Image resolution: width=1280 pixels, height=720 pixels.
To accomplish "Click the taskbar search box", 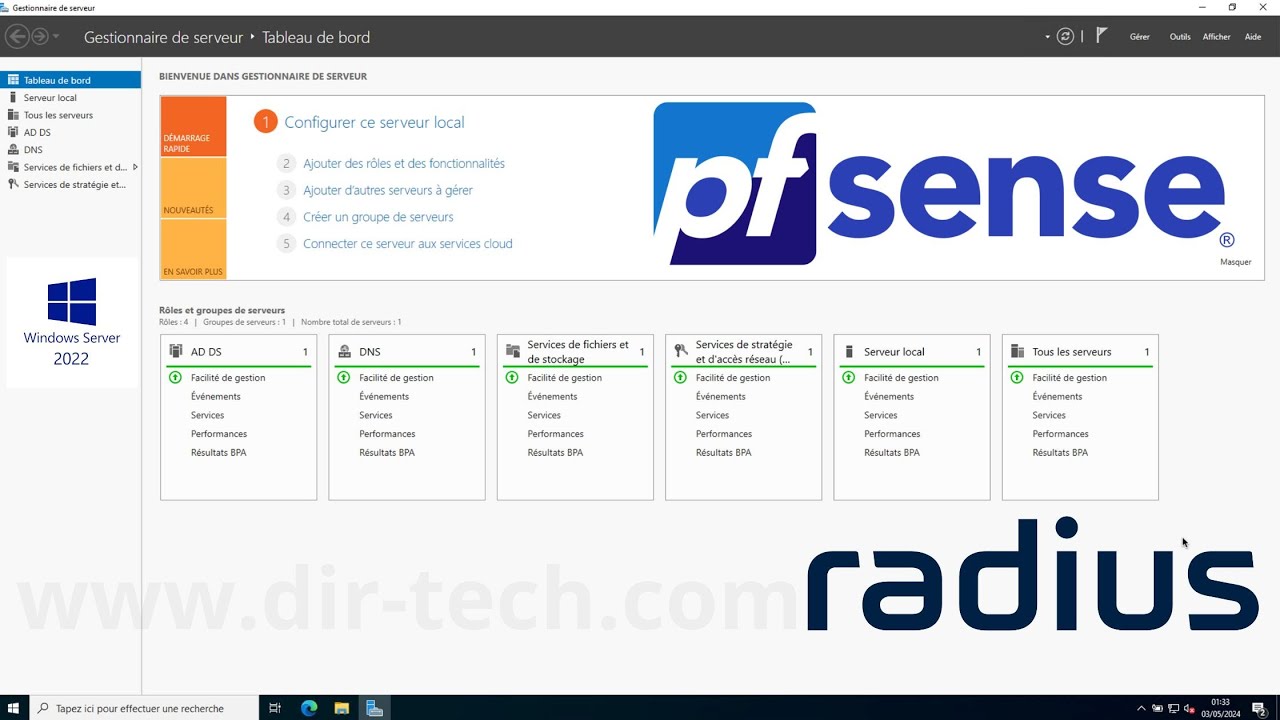I will click(x=145, y=708).
